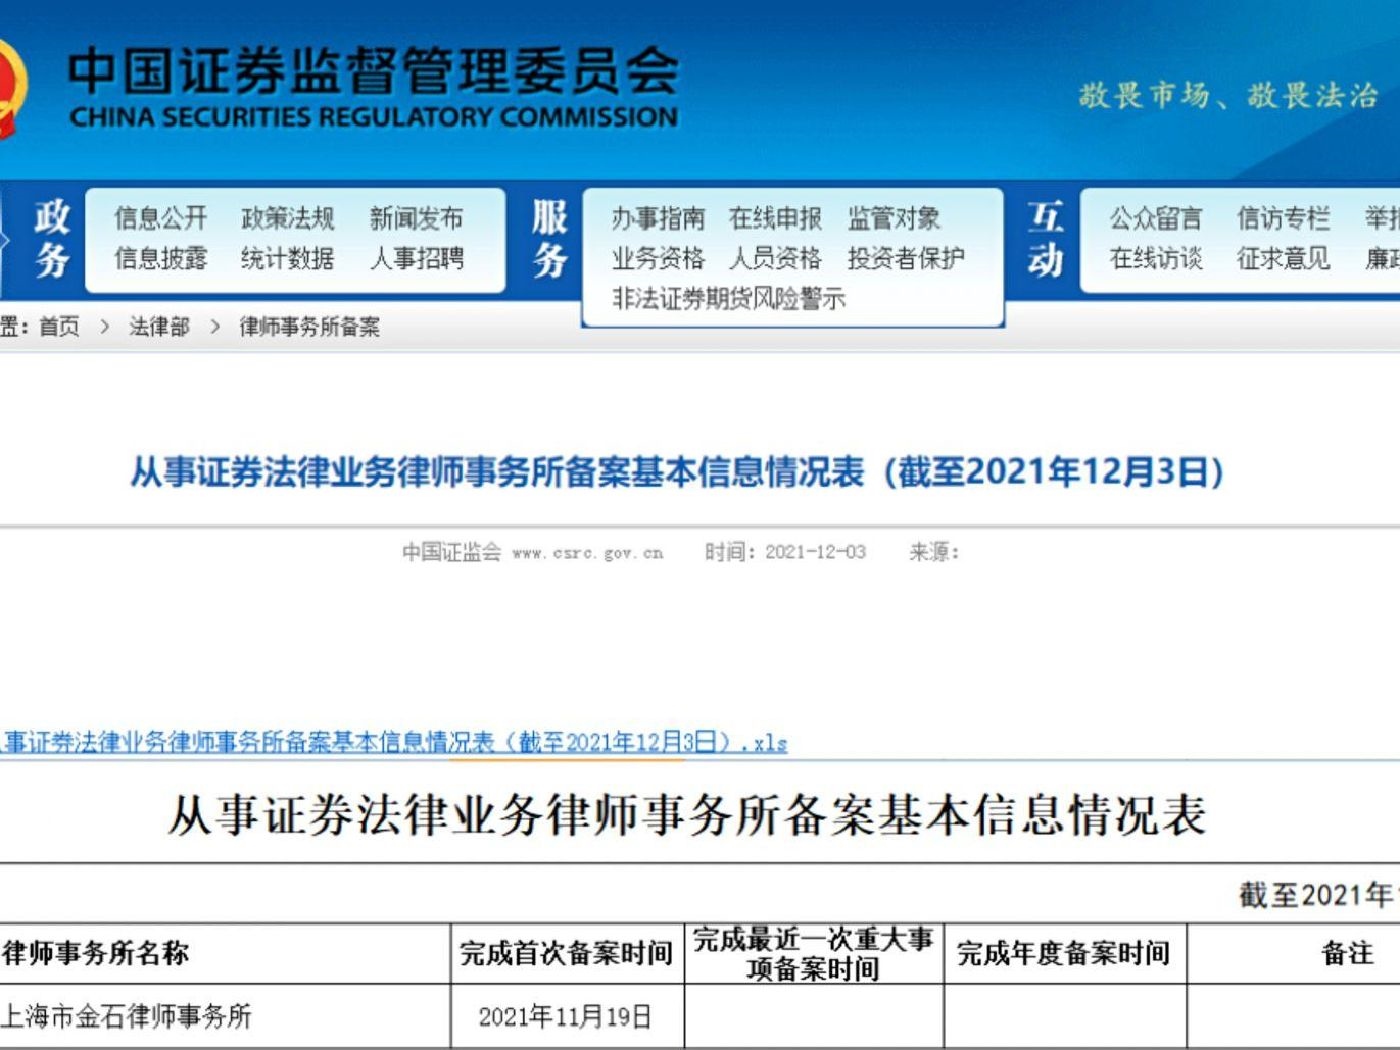Open 业务资格 link
This screenshot has width=1400, height=1050.
pyautogui.click(x=659, y=258)
